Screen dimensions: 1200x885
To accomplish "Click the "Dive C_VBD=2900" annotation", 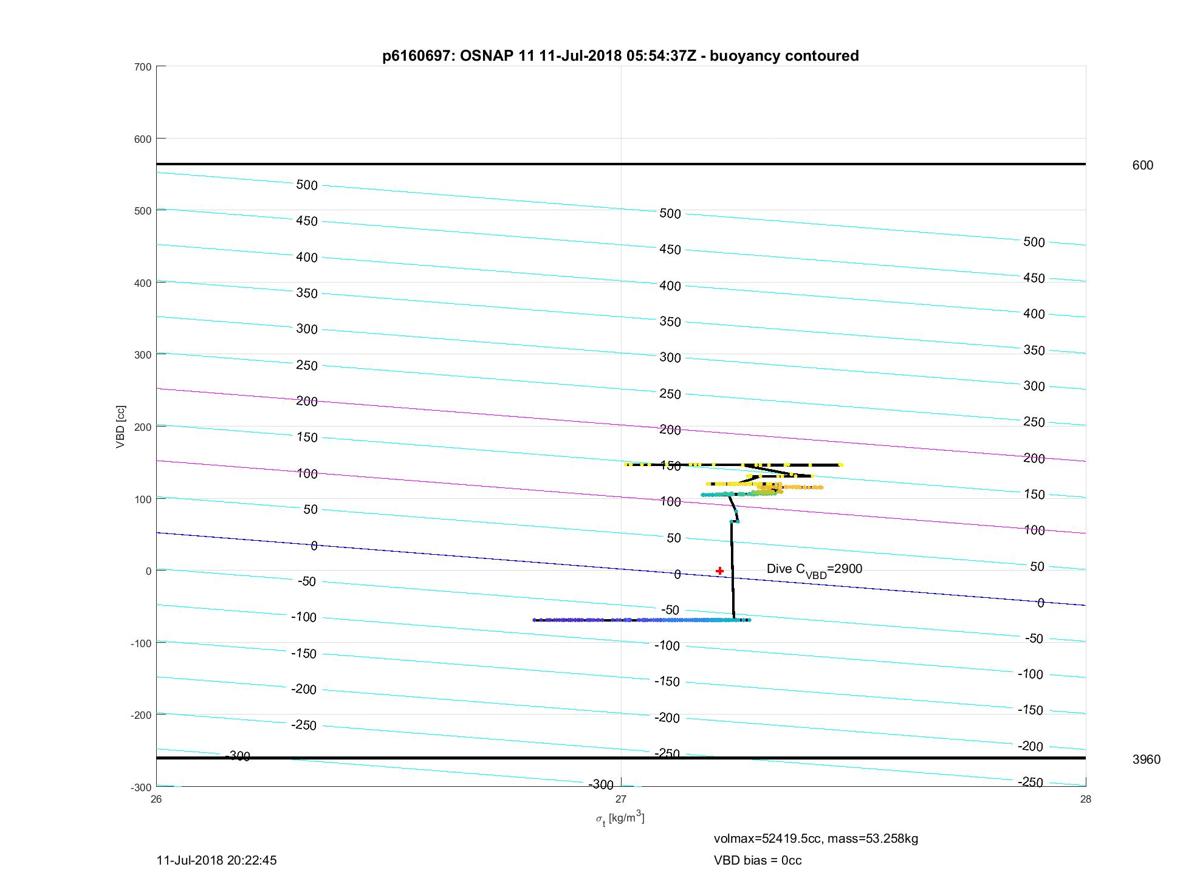I will click(814, 570).
